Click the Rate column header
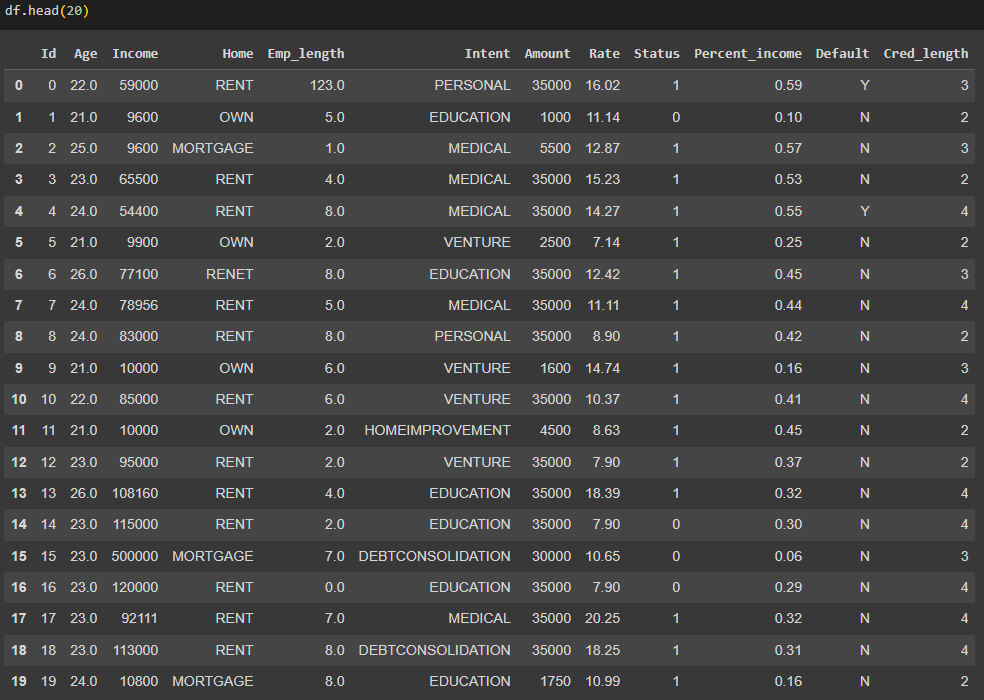The height and width of the screenshot is (700, 984). click(x=604, y=53)
